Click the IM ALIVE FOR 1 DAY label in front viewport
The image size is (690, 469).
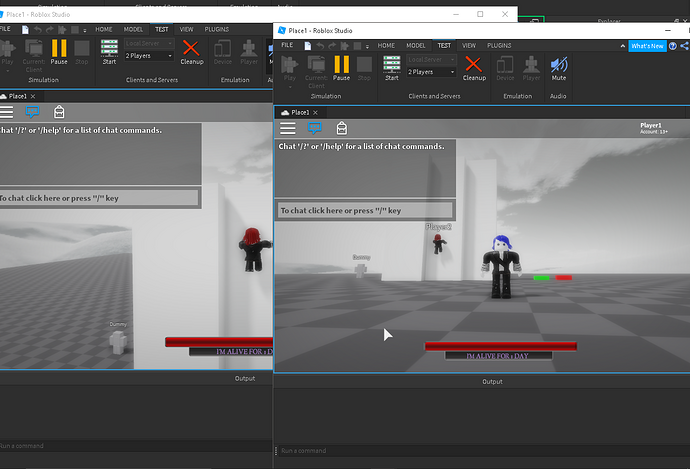[x=498, y=355]
